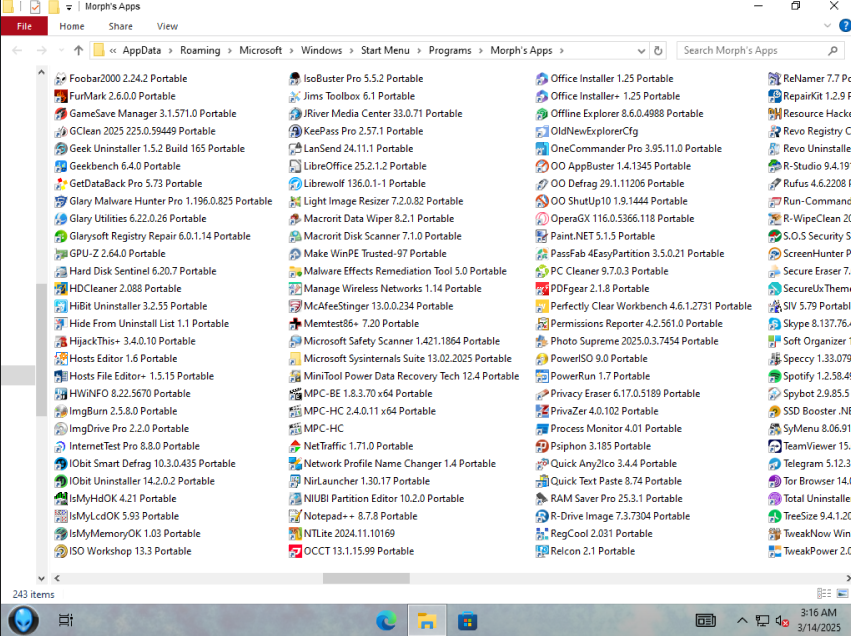This screenshot has width=851, height=636.
Task: Select the Skype shortcut icon
Action: click(x=774, y=323)
